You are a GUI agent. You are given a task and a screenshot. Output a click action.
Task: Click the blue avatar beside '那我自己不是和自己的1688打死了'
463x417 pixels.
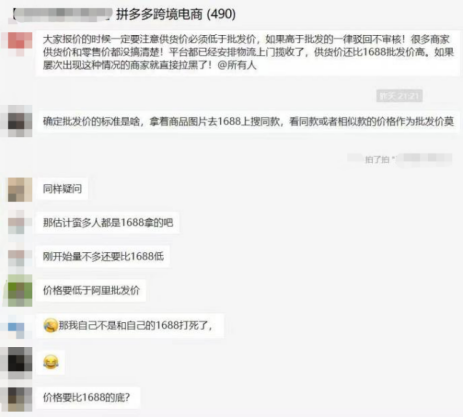pos(20,326)
